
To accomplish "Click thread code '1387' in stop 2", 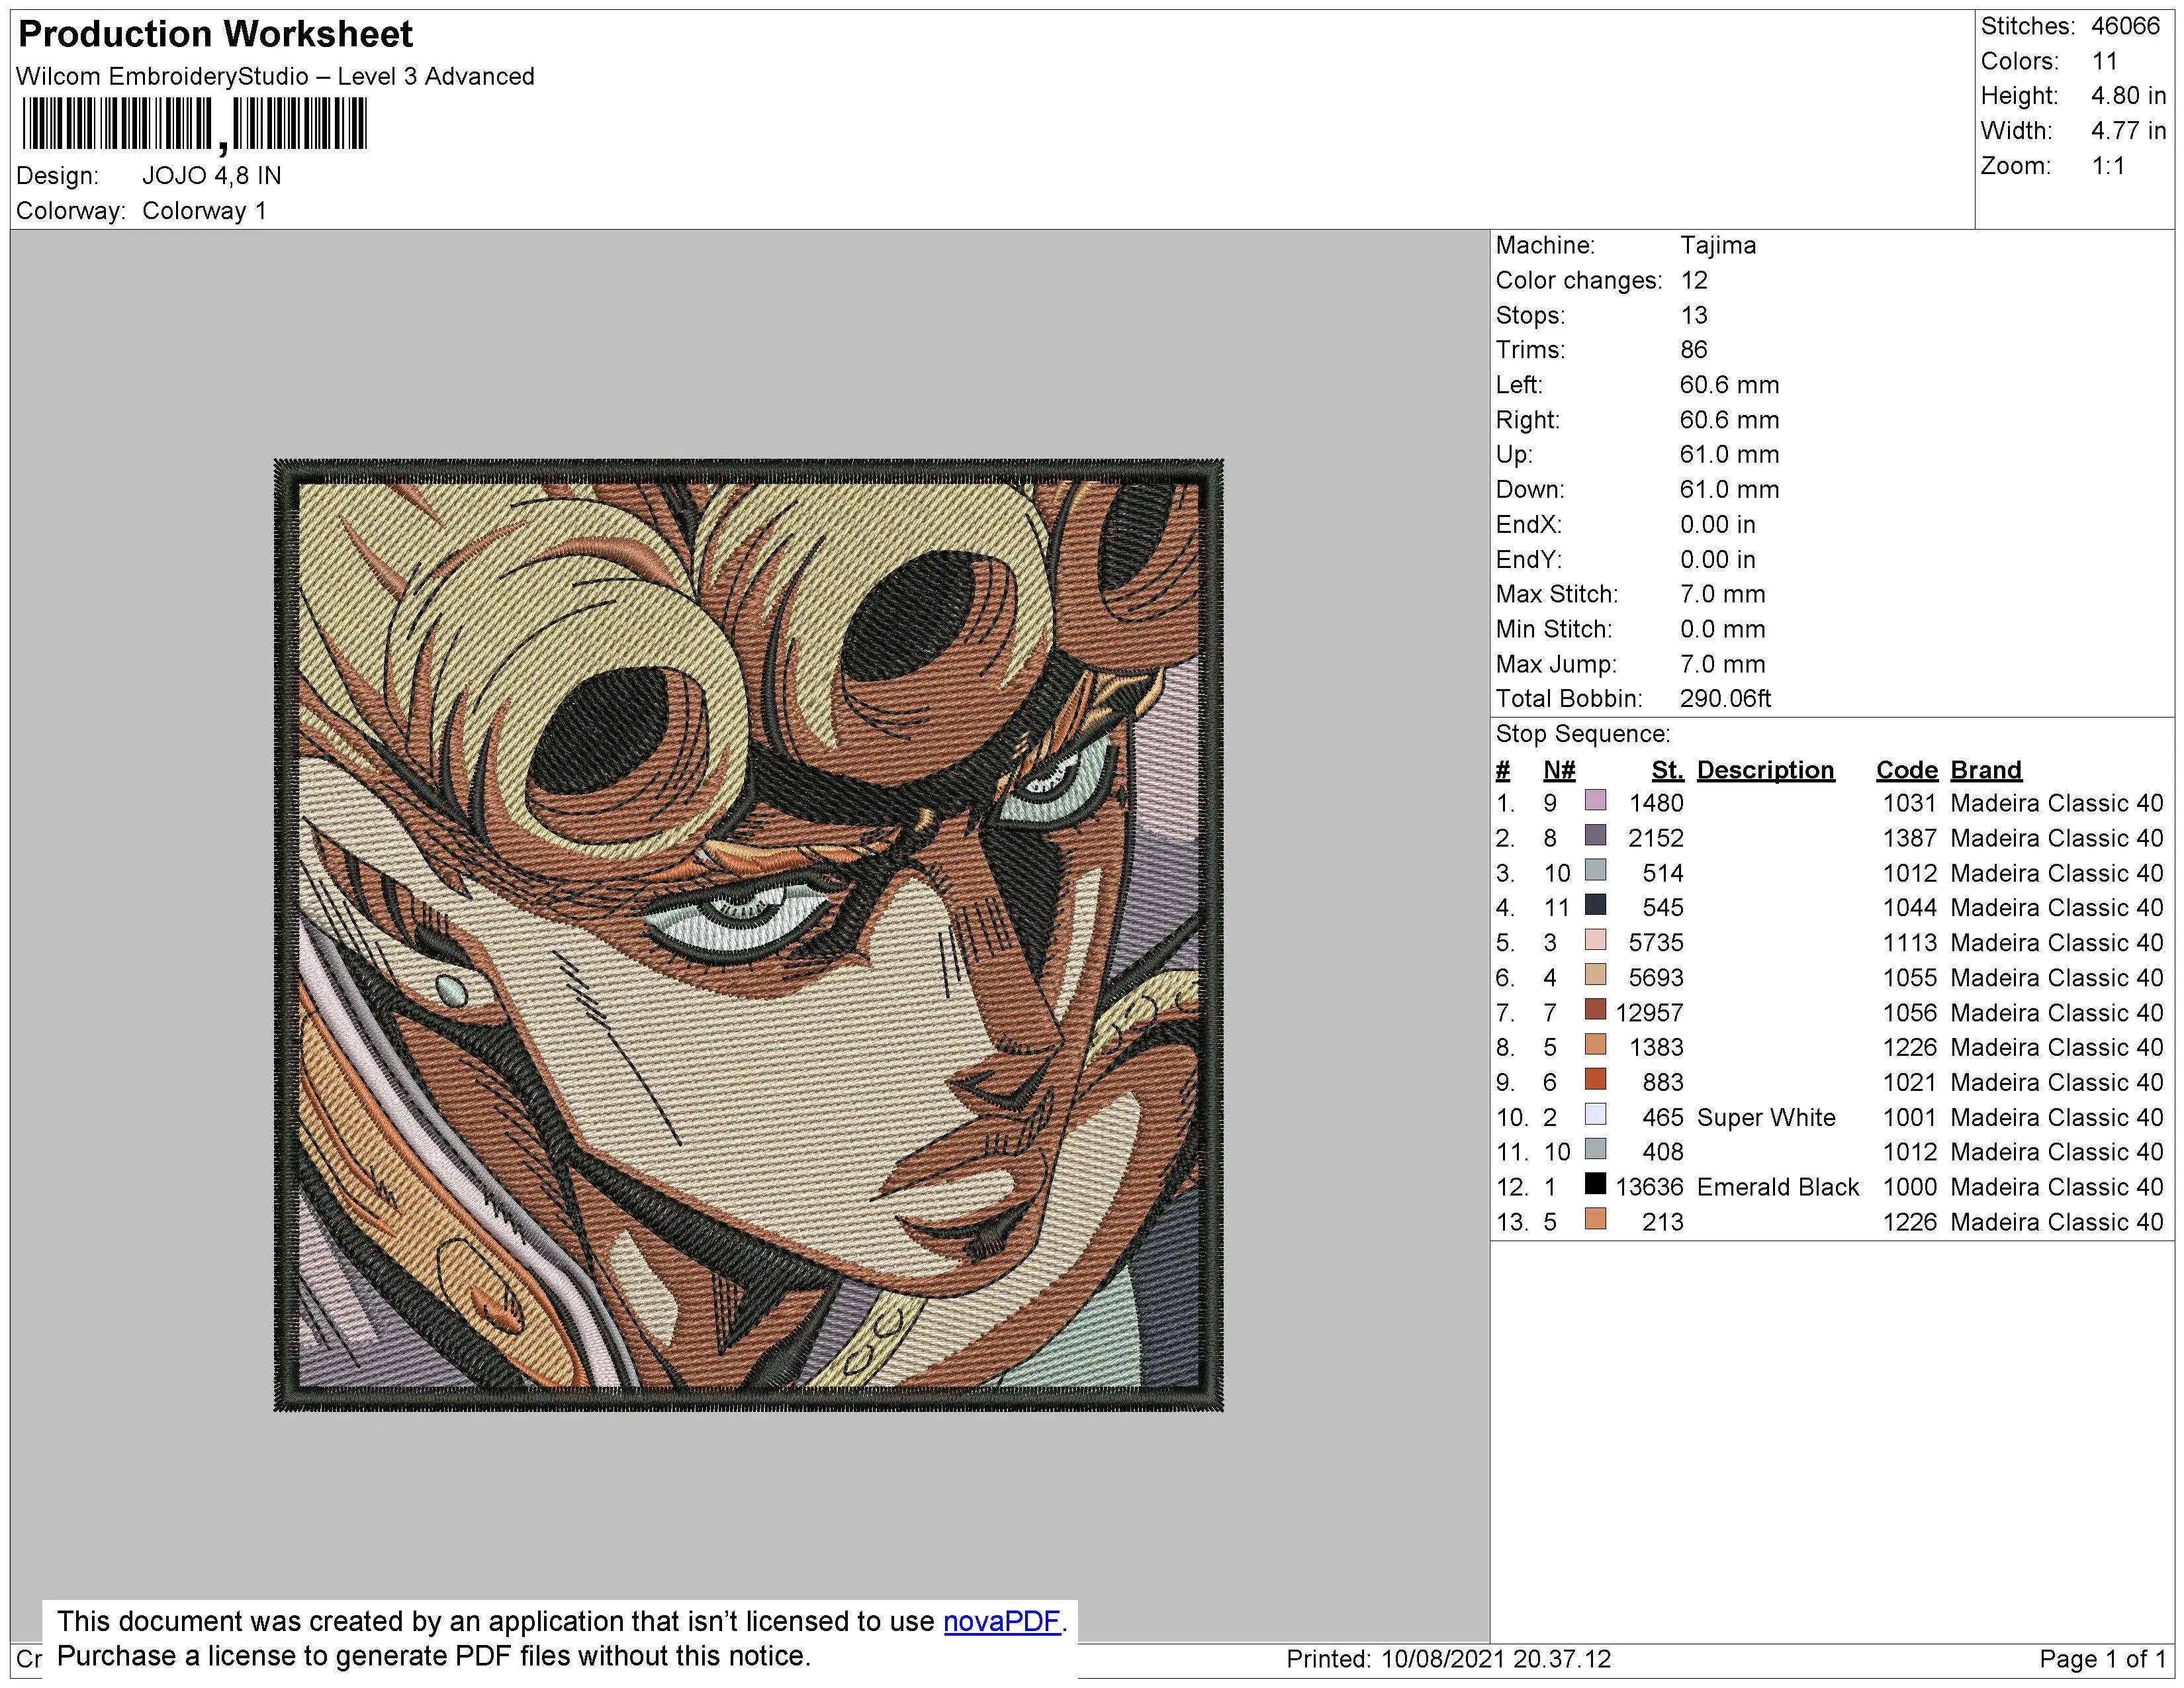I will 1909,839.
